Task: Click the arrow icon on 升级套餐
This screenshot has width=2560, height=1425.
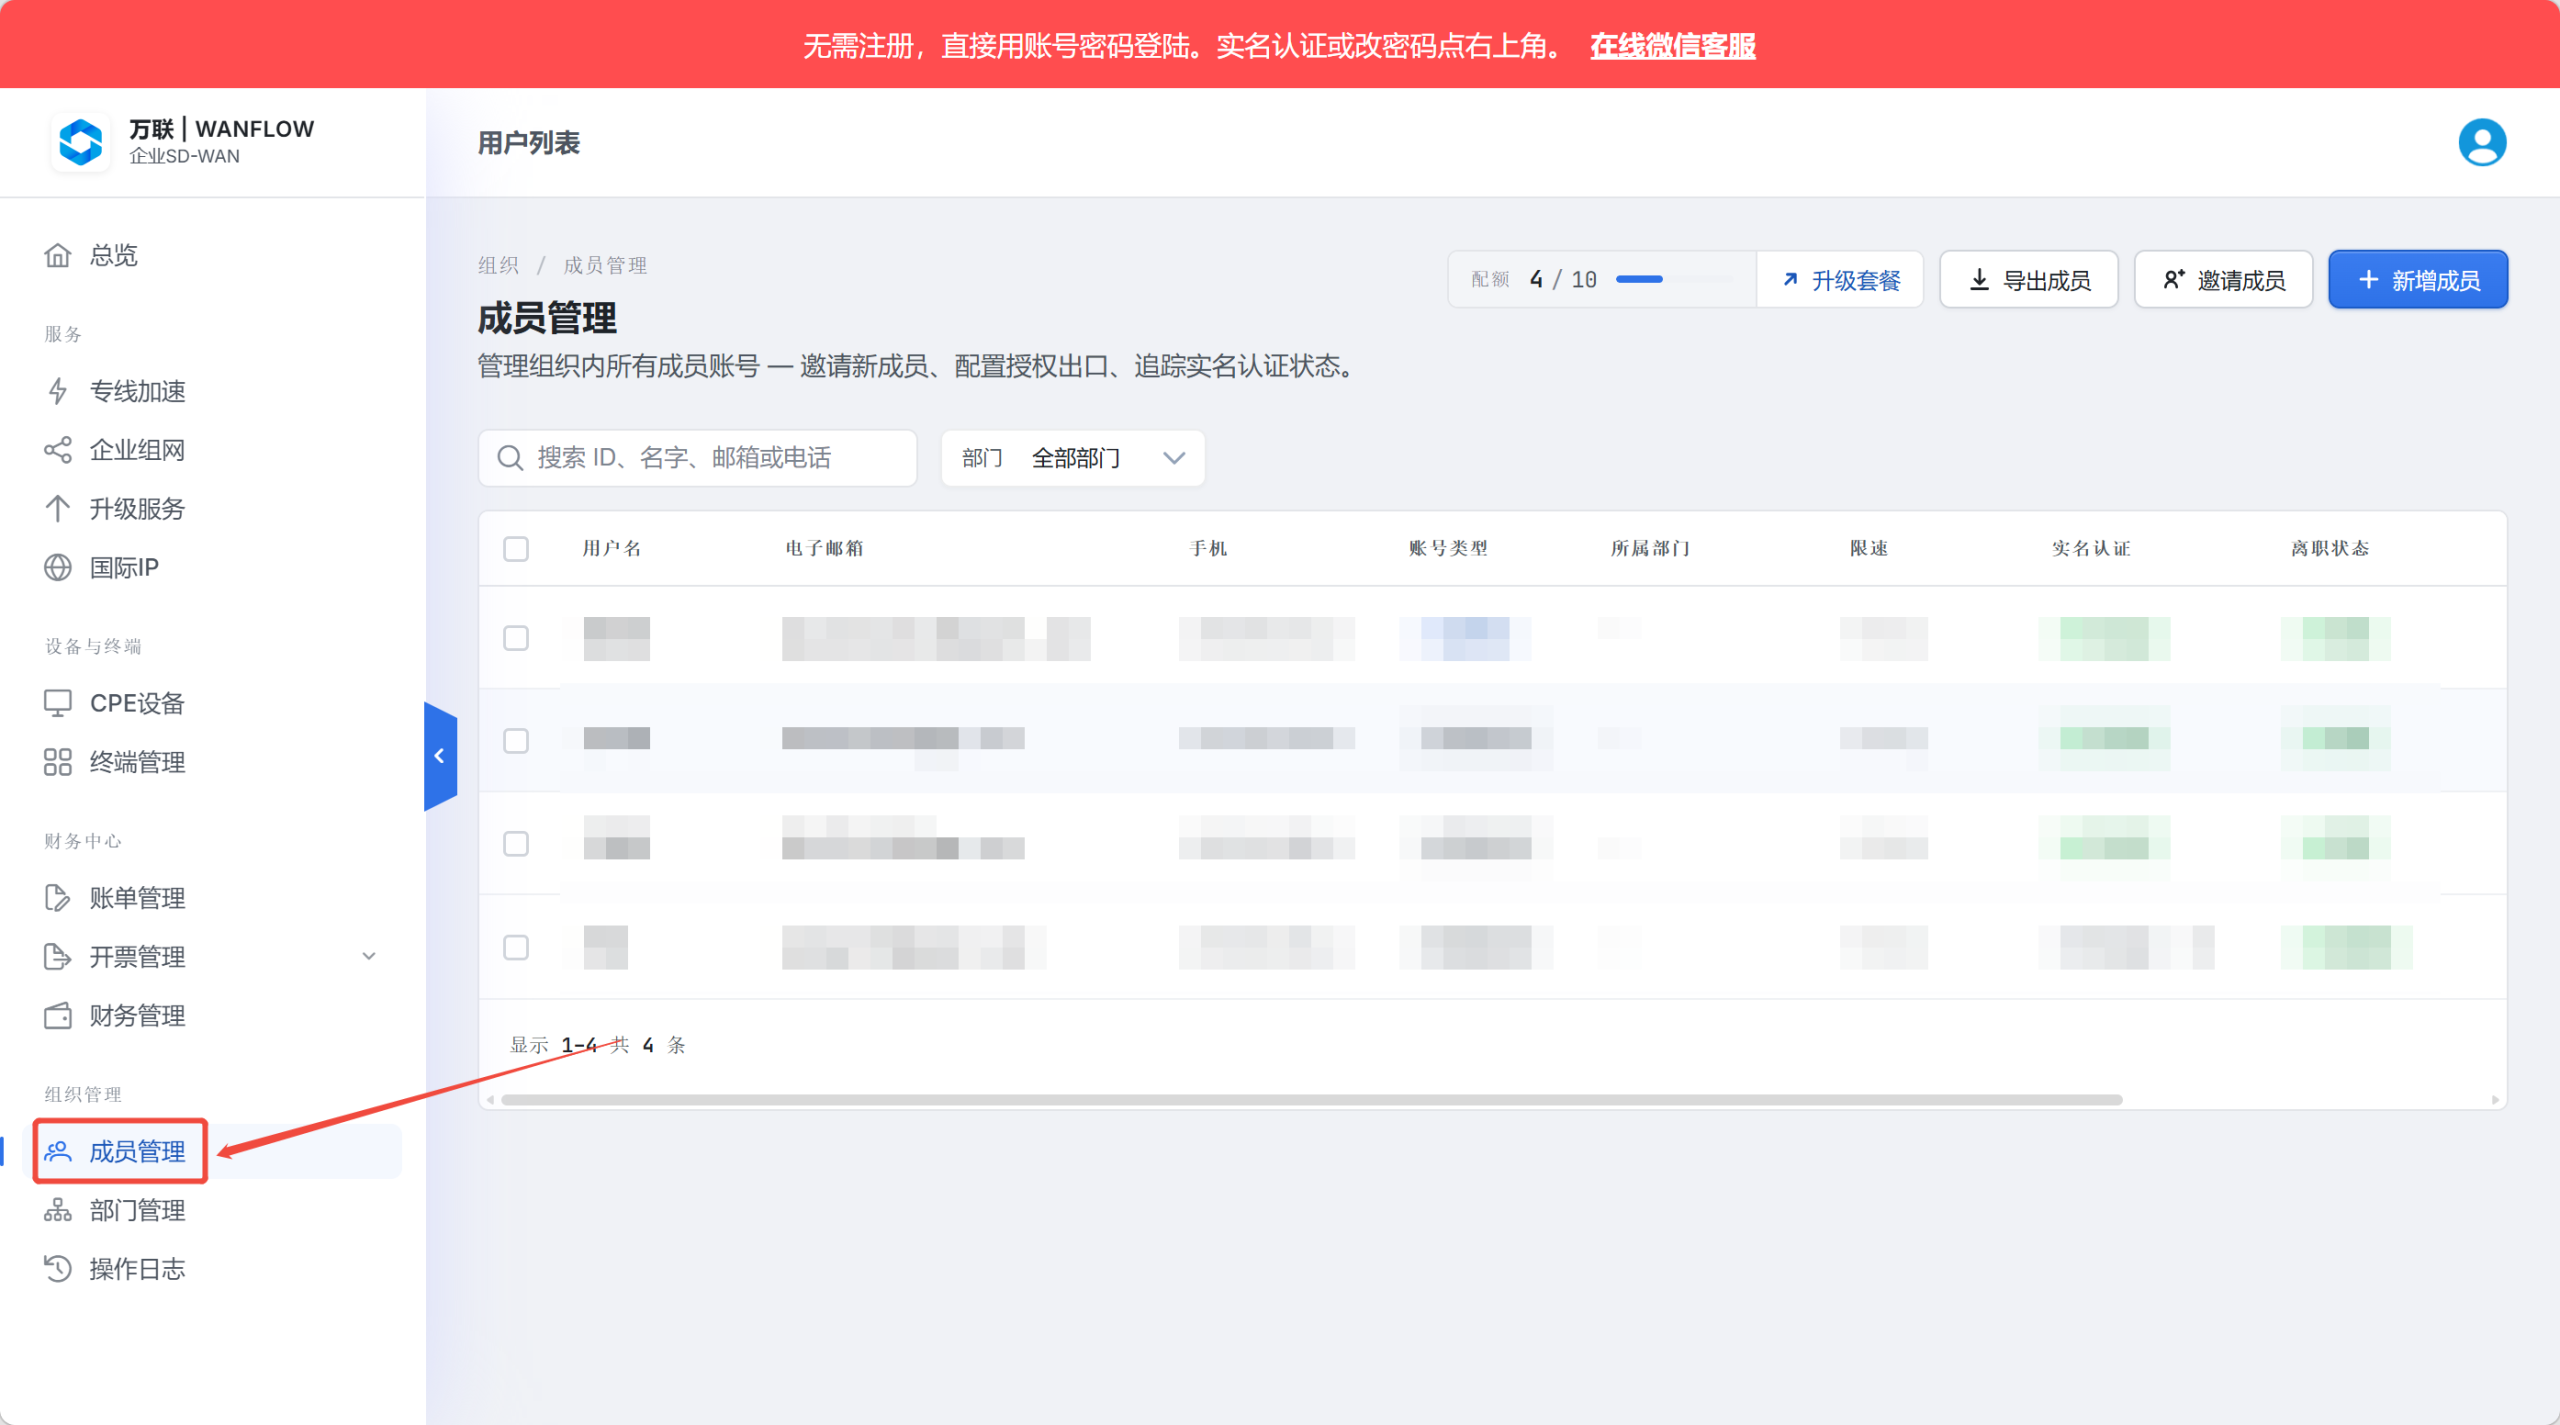Action: tap(1791, 280)
